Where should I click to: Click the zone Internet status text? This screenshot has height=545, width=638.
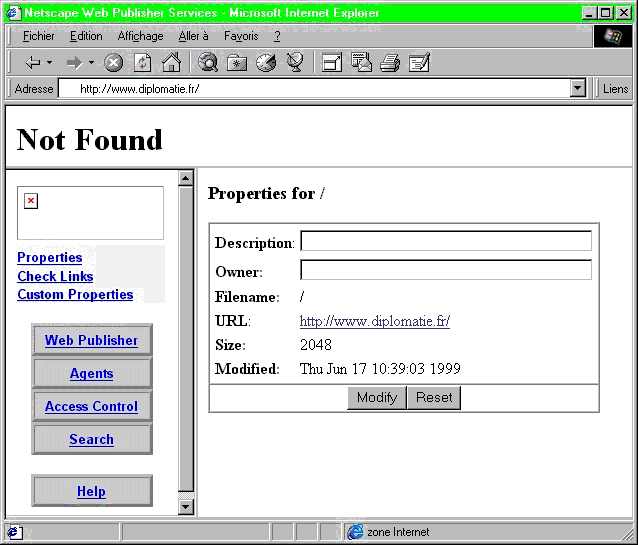click(398, 532)
